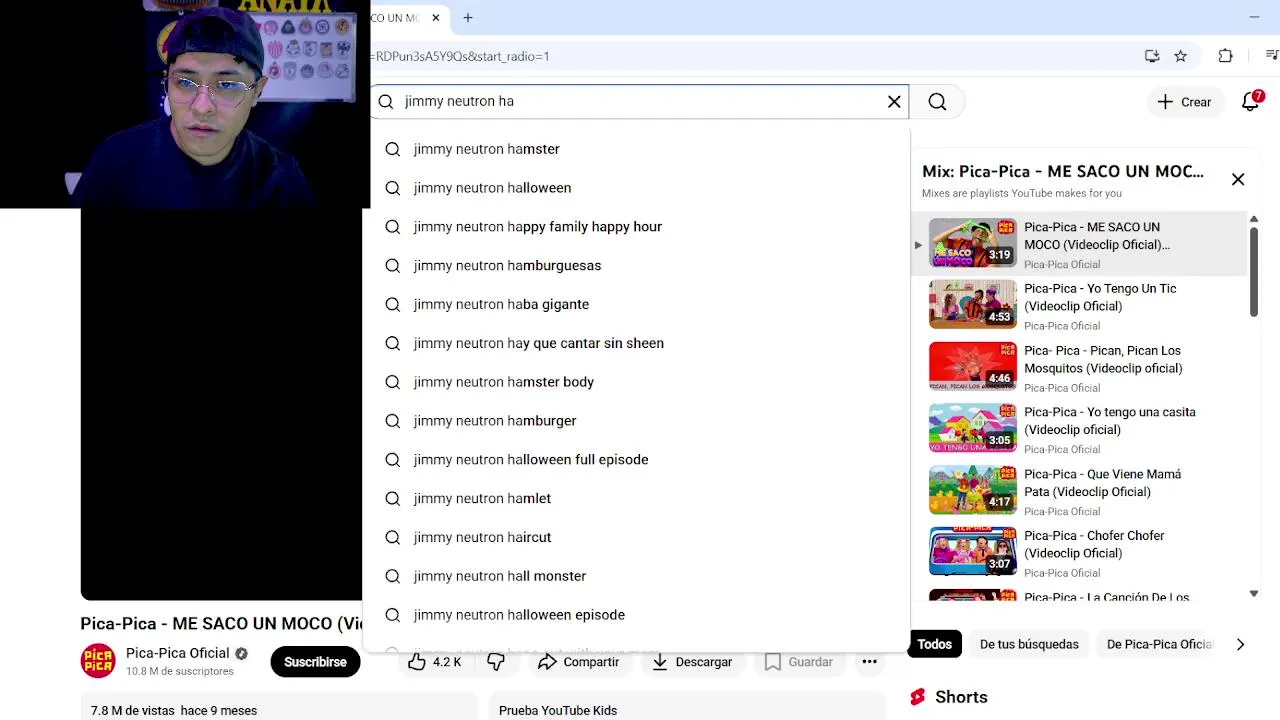Open the notifications bell
Image resolution: width=1280 pixels, height=720 pixels.
(x=1250, y=101)
